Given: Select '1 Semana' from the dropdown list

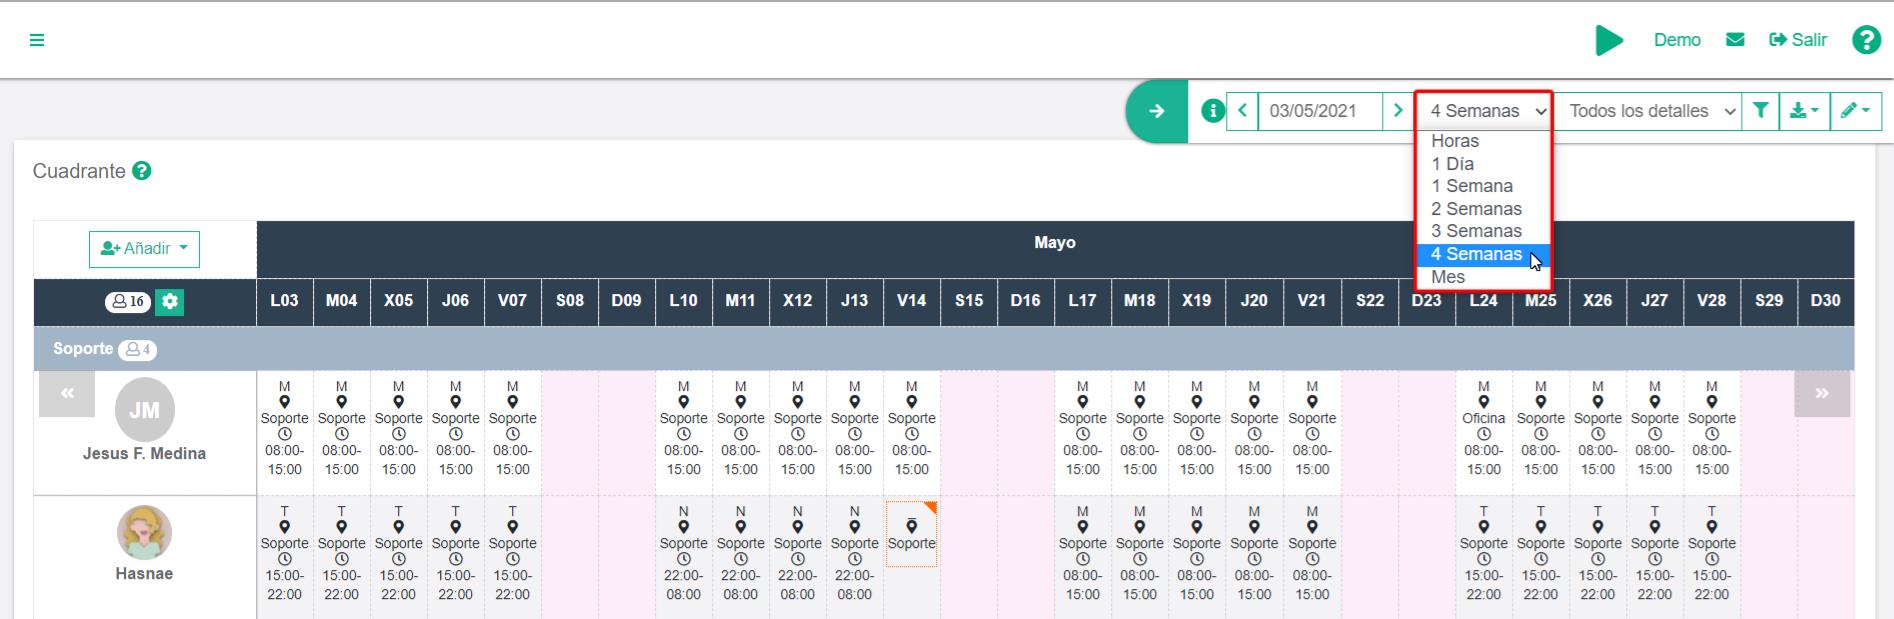Looking at the screenshot, I should (1471, 186).
